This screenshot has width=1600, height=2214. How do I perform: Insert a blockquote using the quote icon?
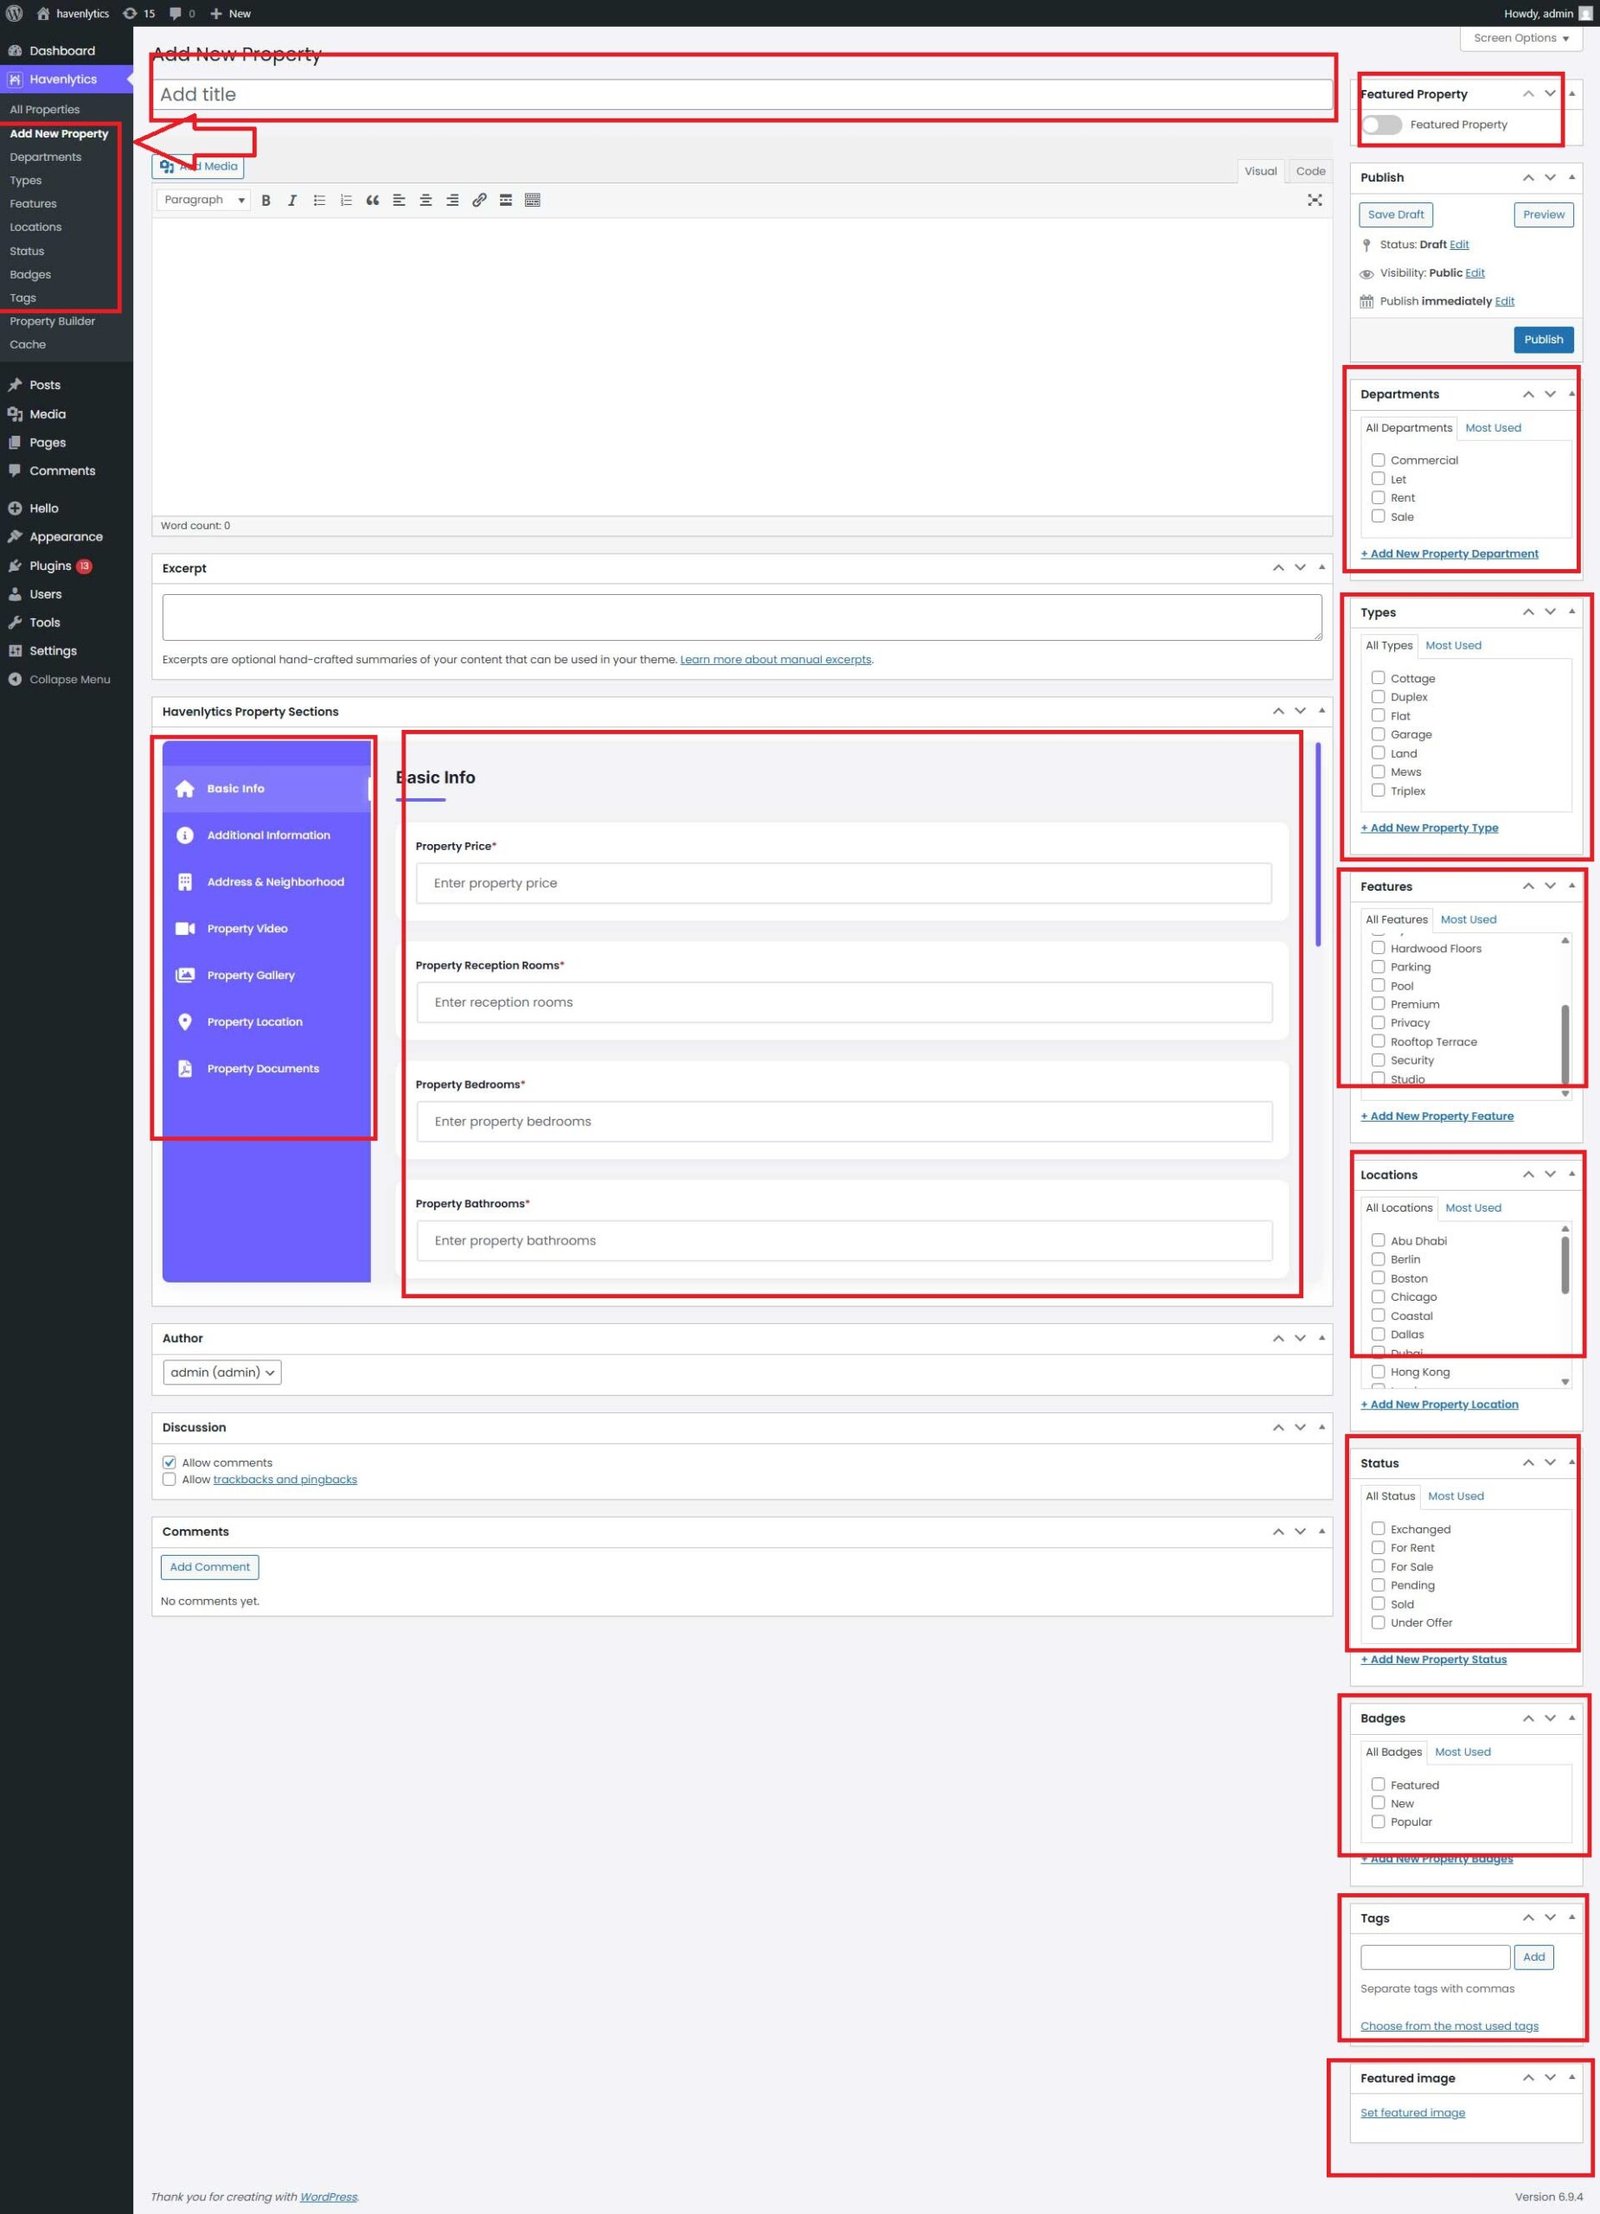[x=372, y=200]
